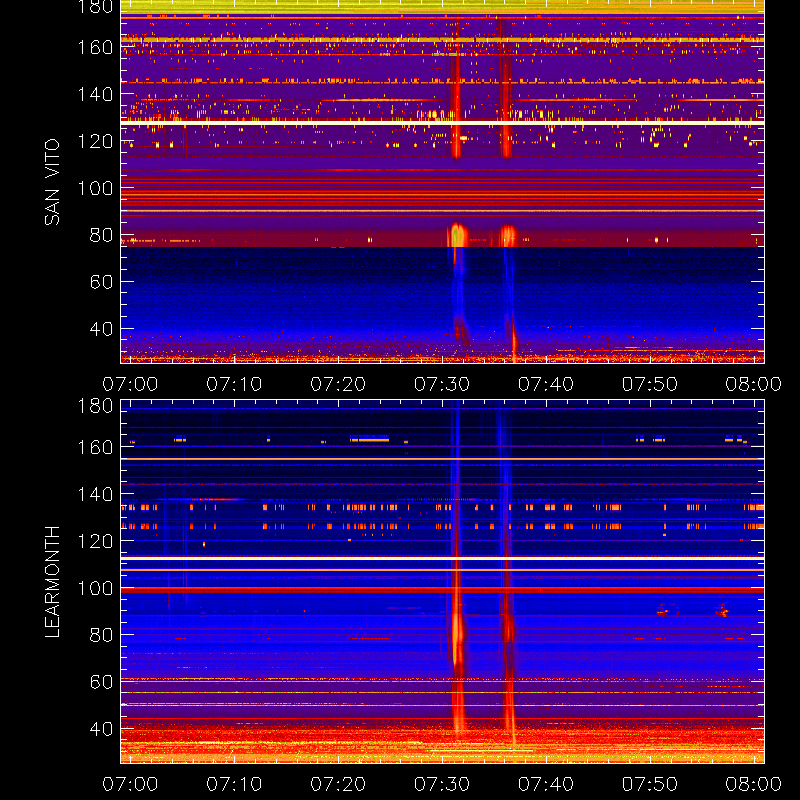Click the solid white band near 127 MHz, San Vito
This screenshot has width=800, height=800.
click(442, 123)
